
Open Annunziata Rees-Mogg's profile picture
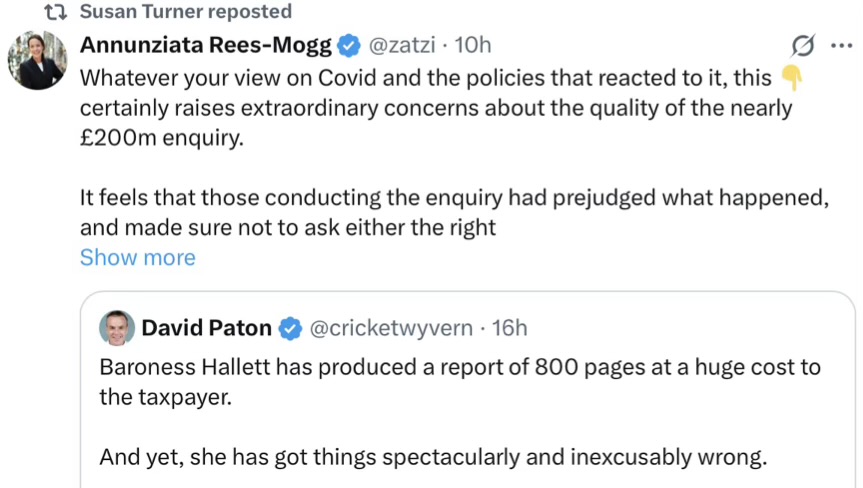pyautogui.click(x=37, y=59)
